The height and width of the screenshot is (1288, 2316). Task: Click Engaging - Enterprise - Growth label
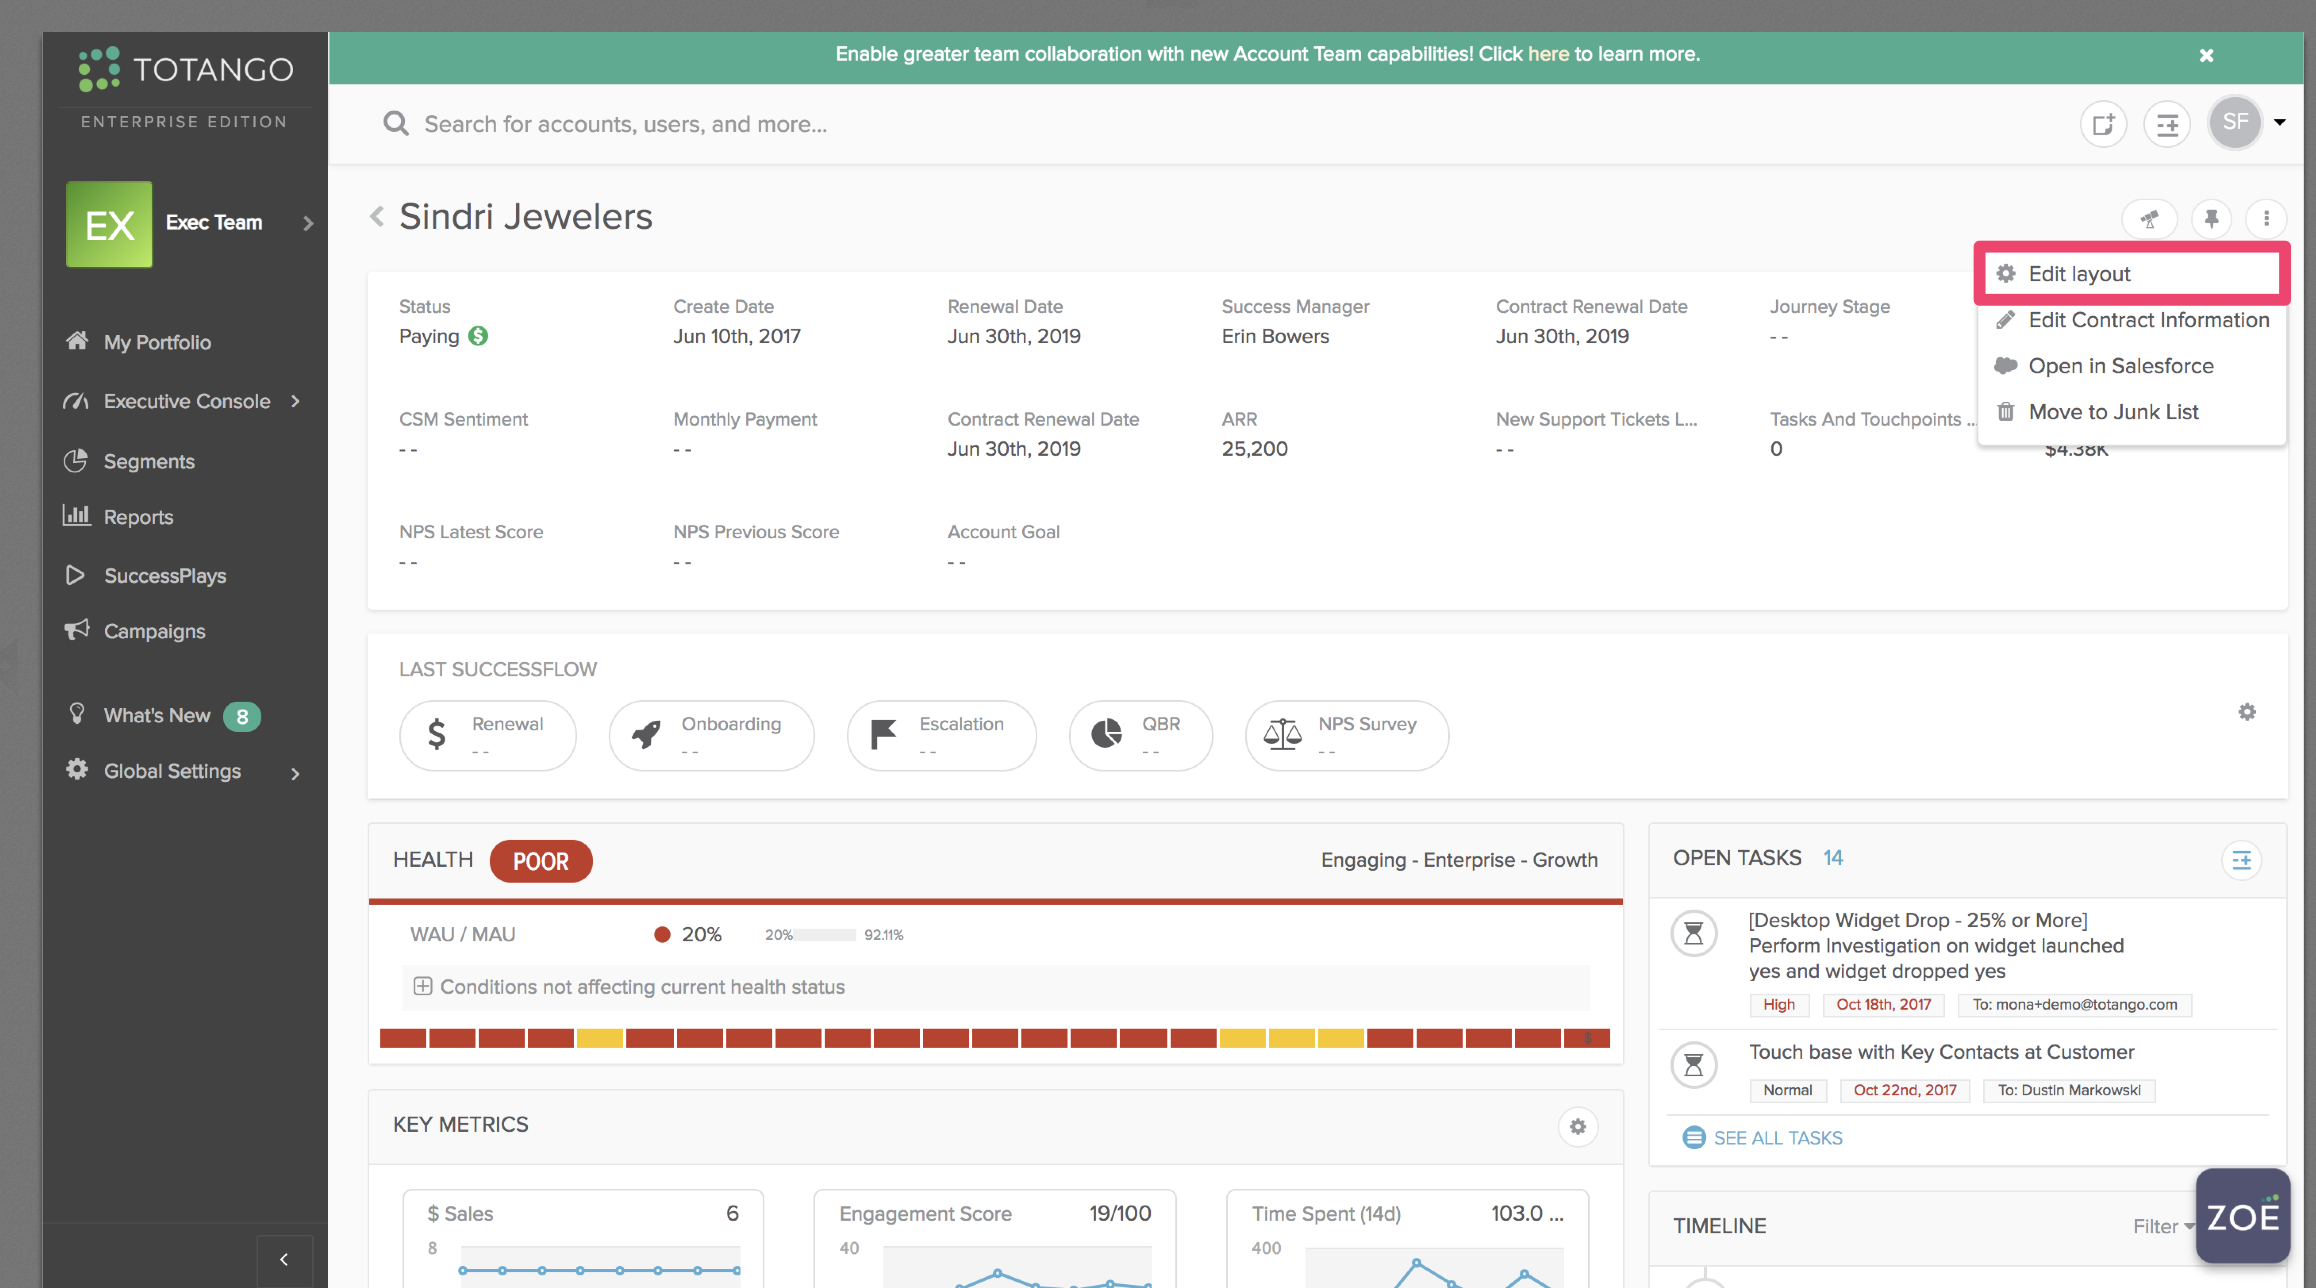(1459, 860)
